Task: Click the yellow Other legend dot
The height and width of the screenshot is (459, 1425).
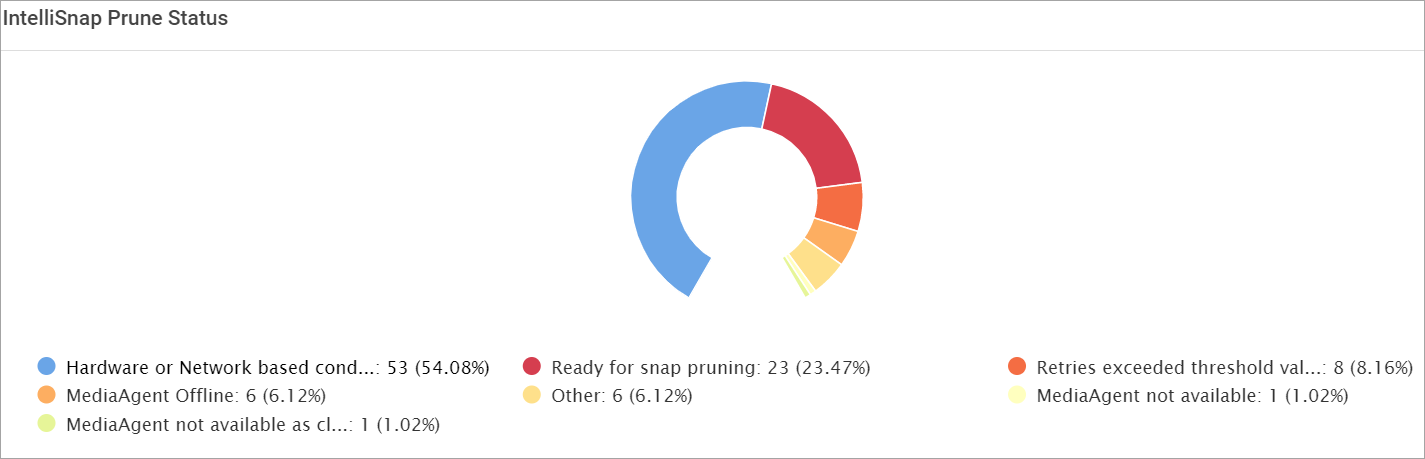Action: (532, 395)
